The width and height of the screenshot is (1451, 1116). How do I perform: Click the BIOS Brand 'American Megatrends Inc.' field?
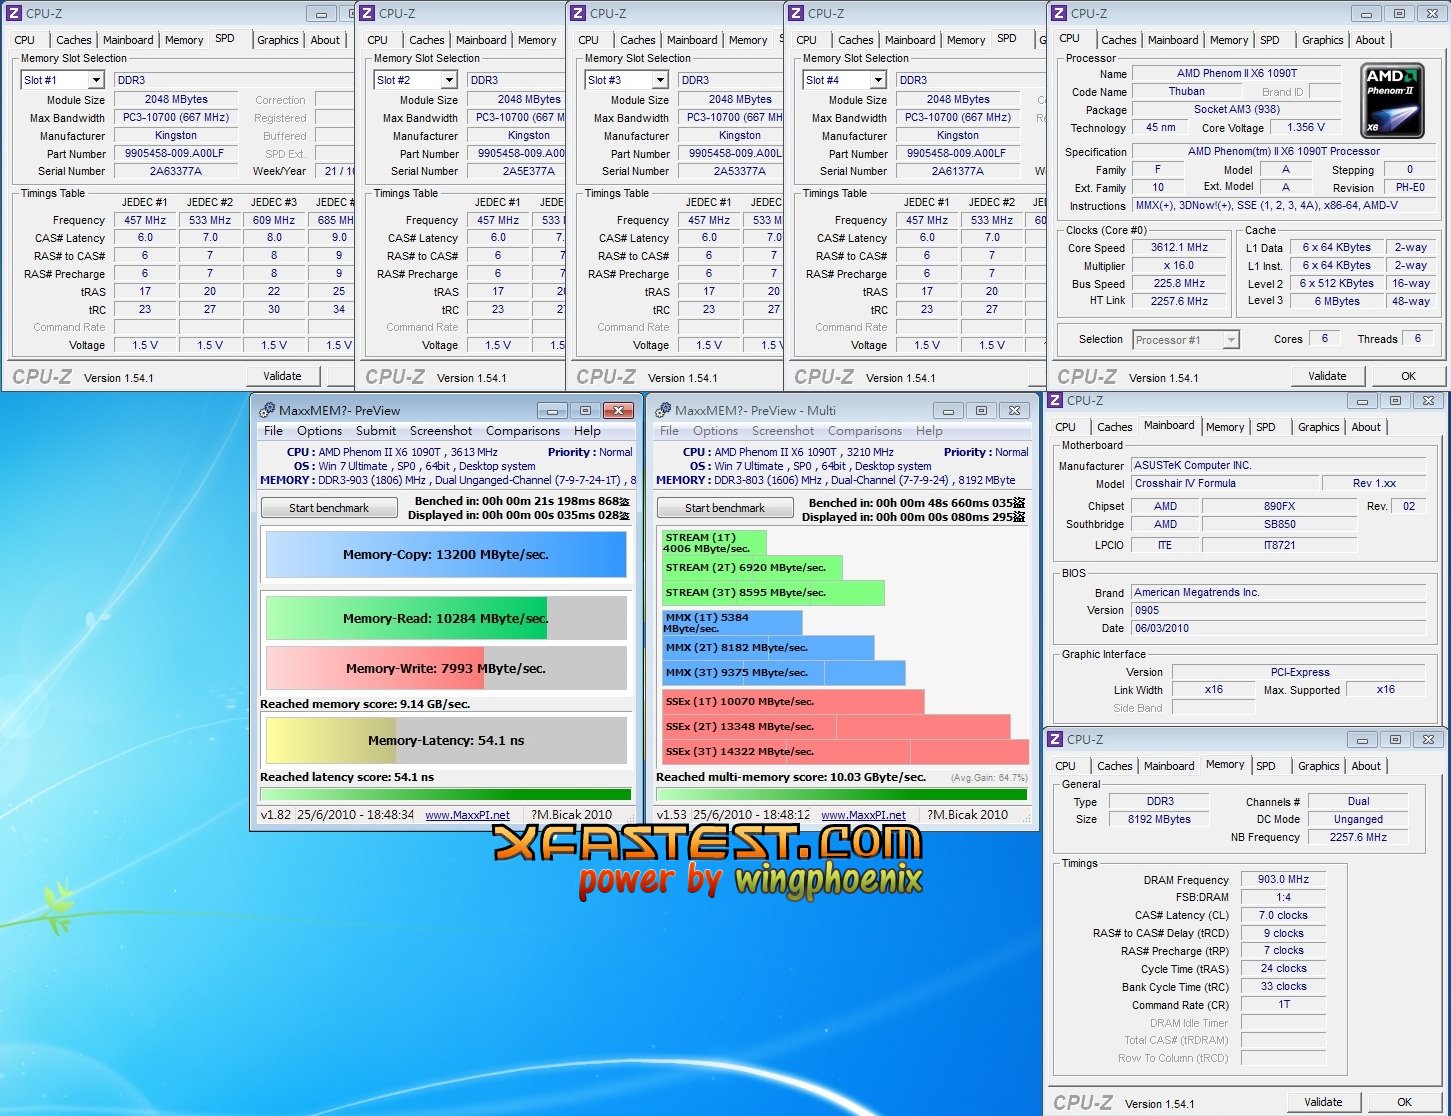point(1278,592)
